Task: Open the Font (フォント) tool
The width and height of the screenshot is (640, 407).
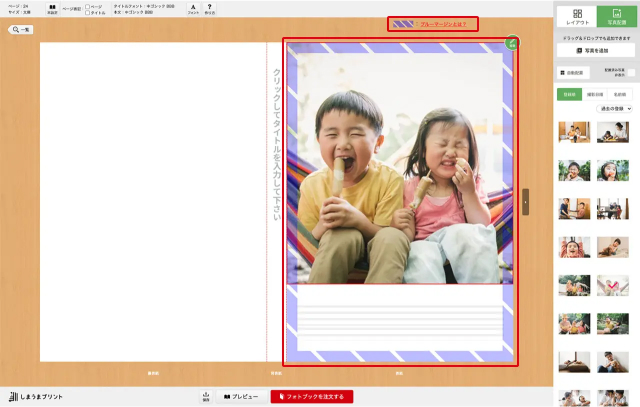Action: (x=193, y=9)
